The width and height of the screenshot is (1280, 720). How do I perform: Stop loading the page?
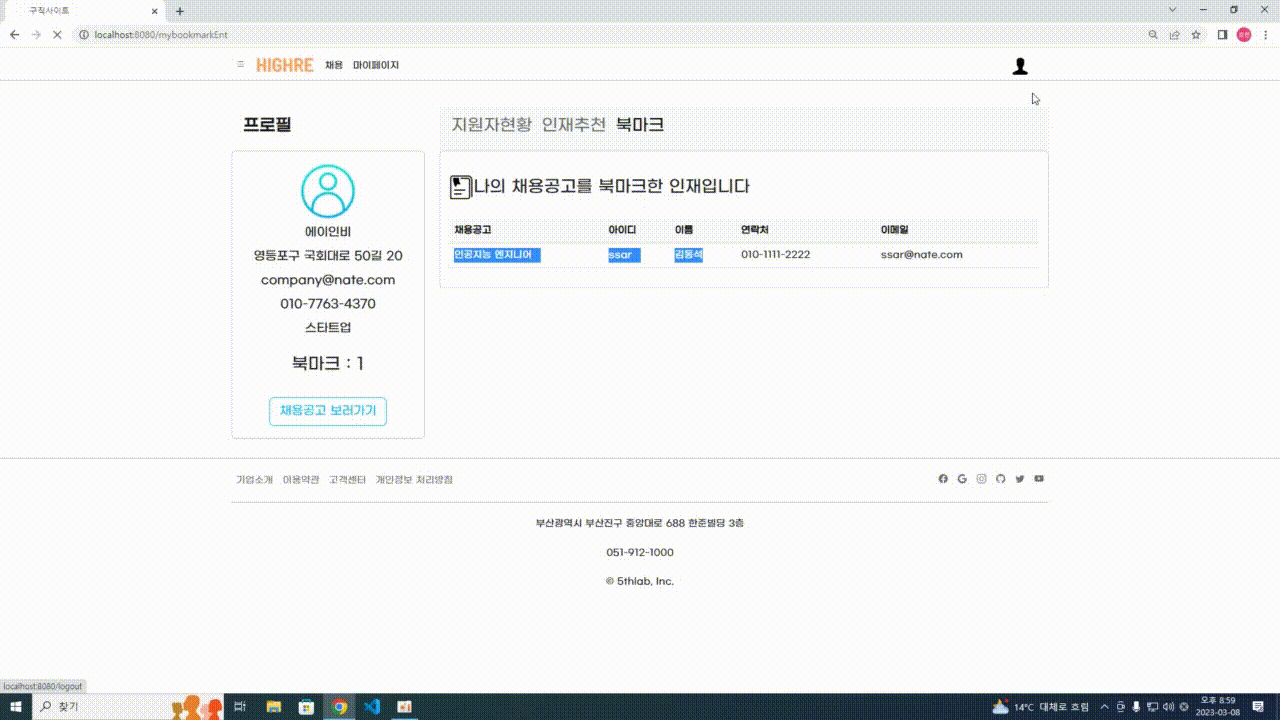(57, 34)
